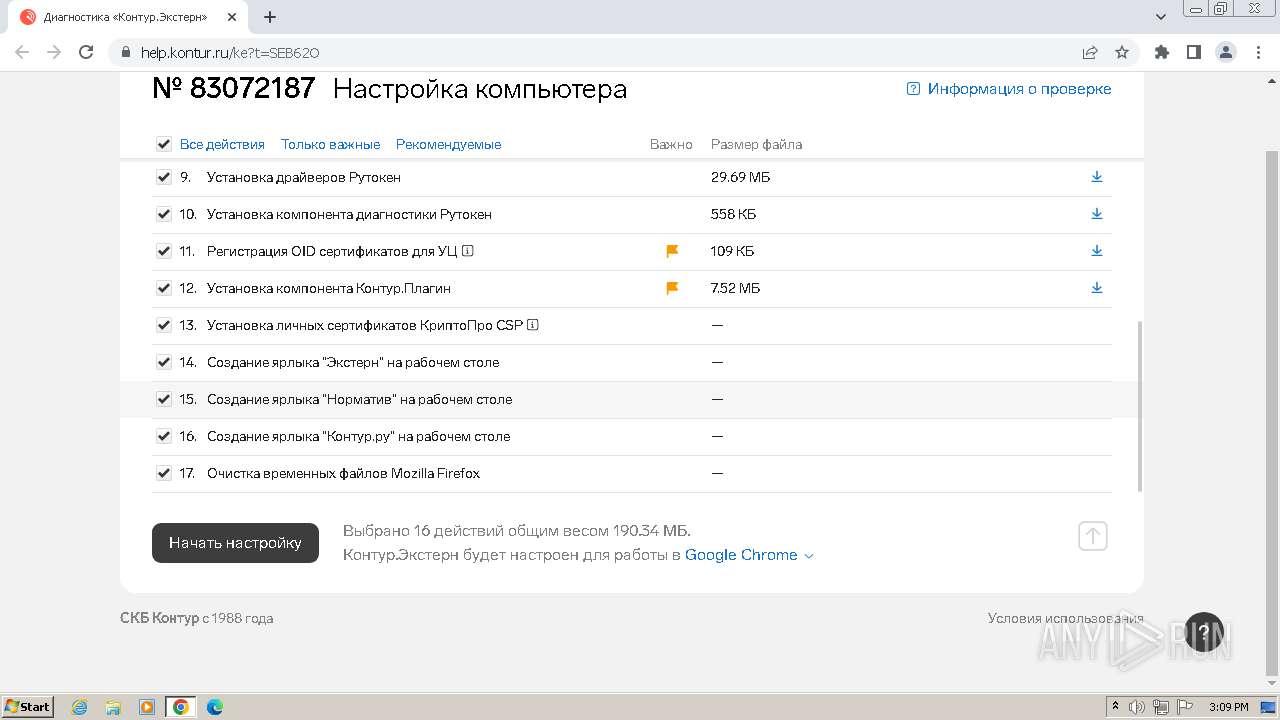This screenshot has width=1280, height=720.
Task: Bookmark page with the star icon
Action: [x=1122, y=52]
